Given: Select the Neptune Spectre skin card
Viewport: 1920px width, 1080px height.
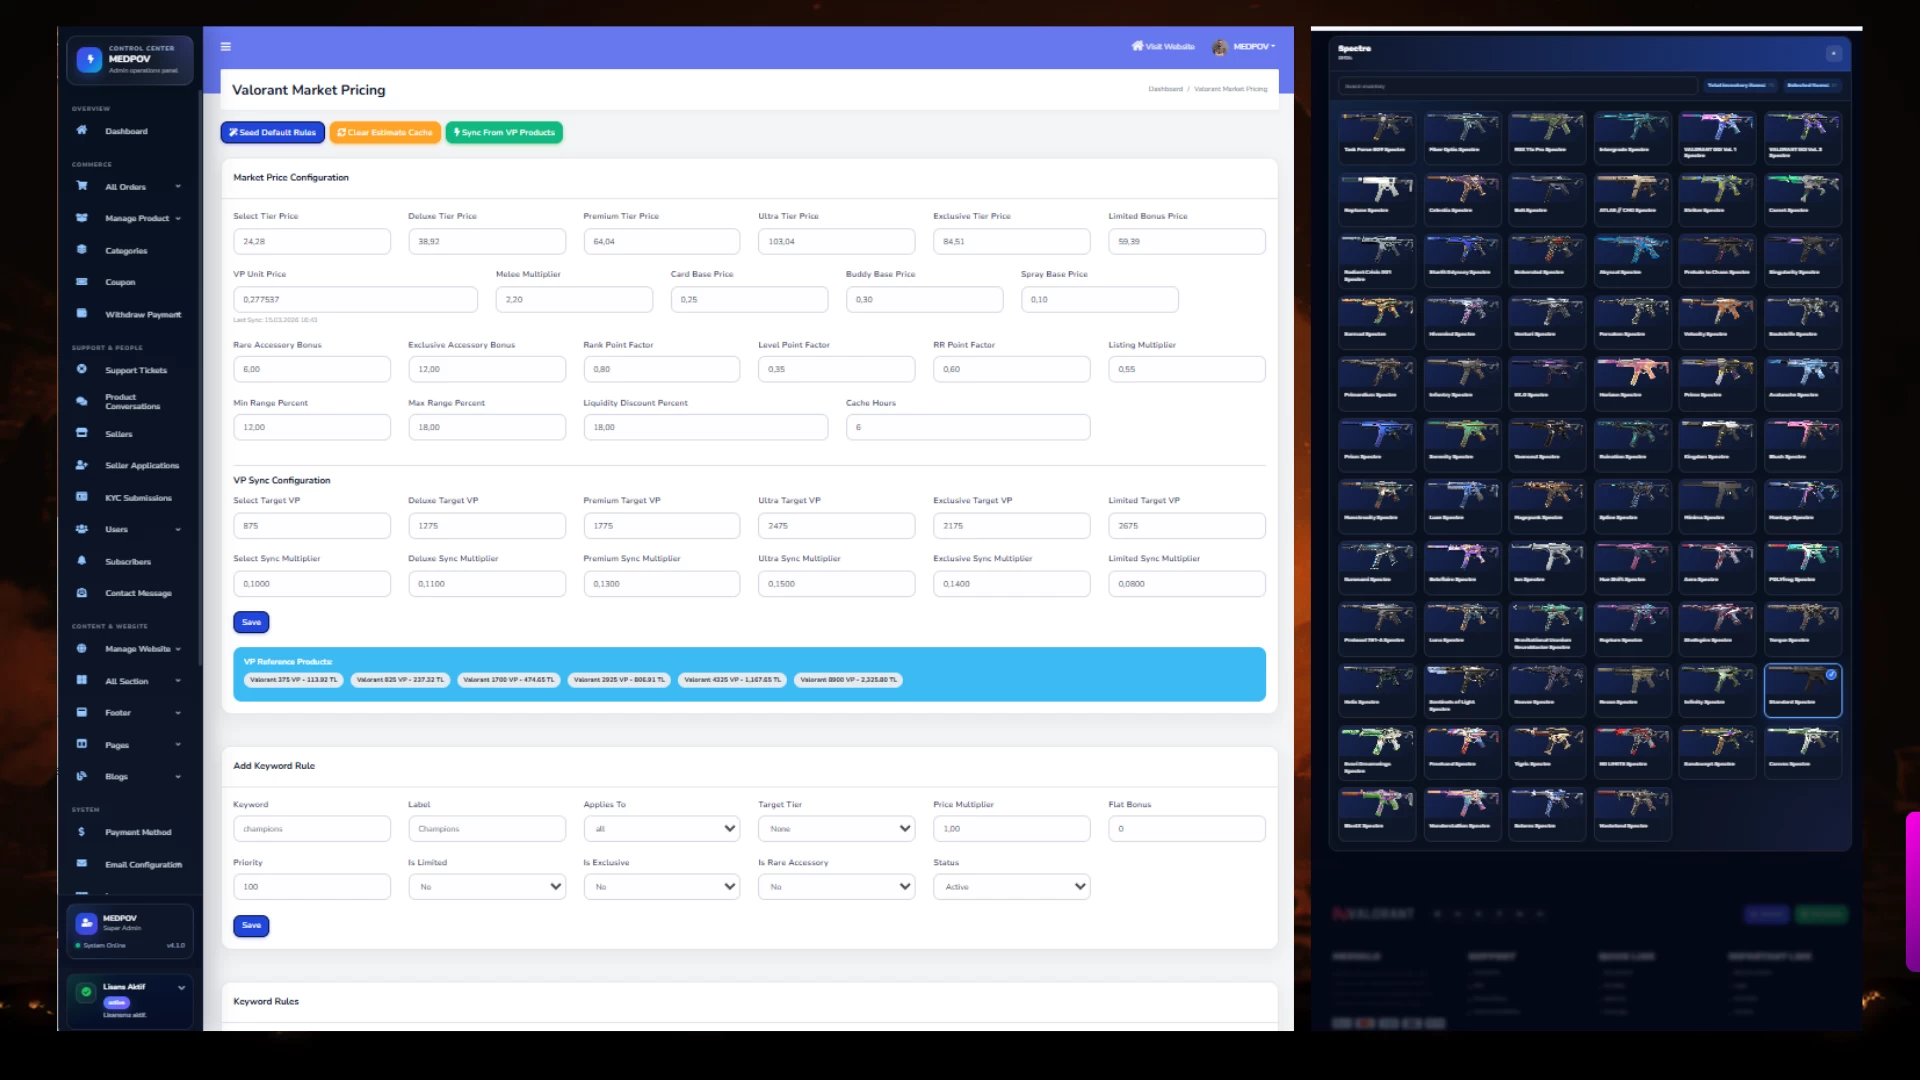Looking at the screenshot, I should click(1377, 198).
